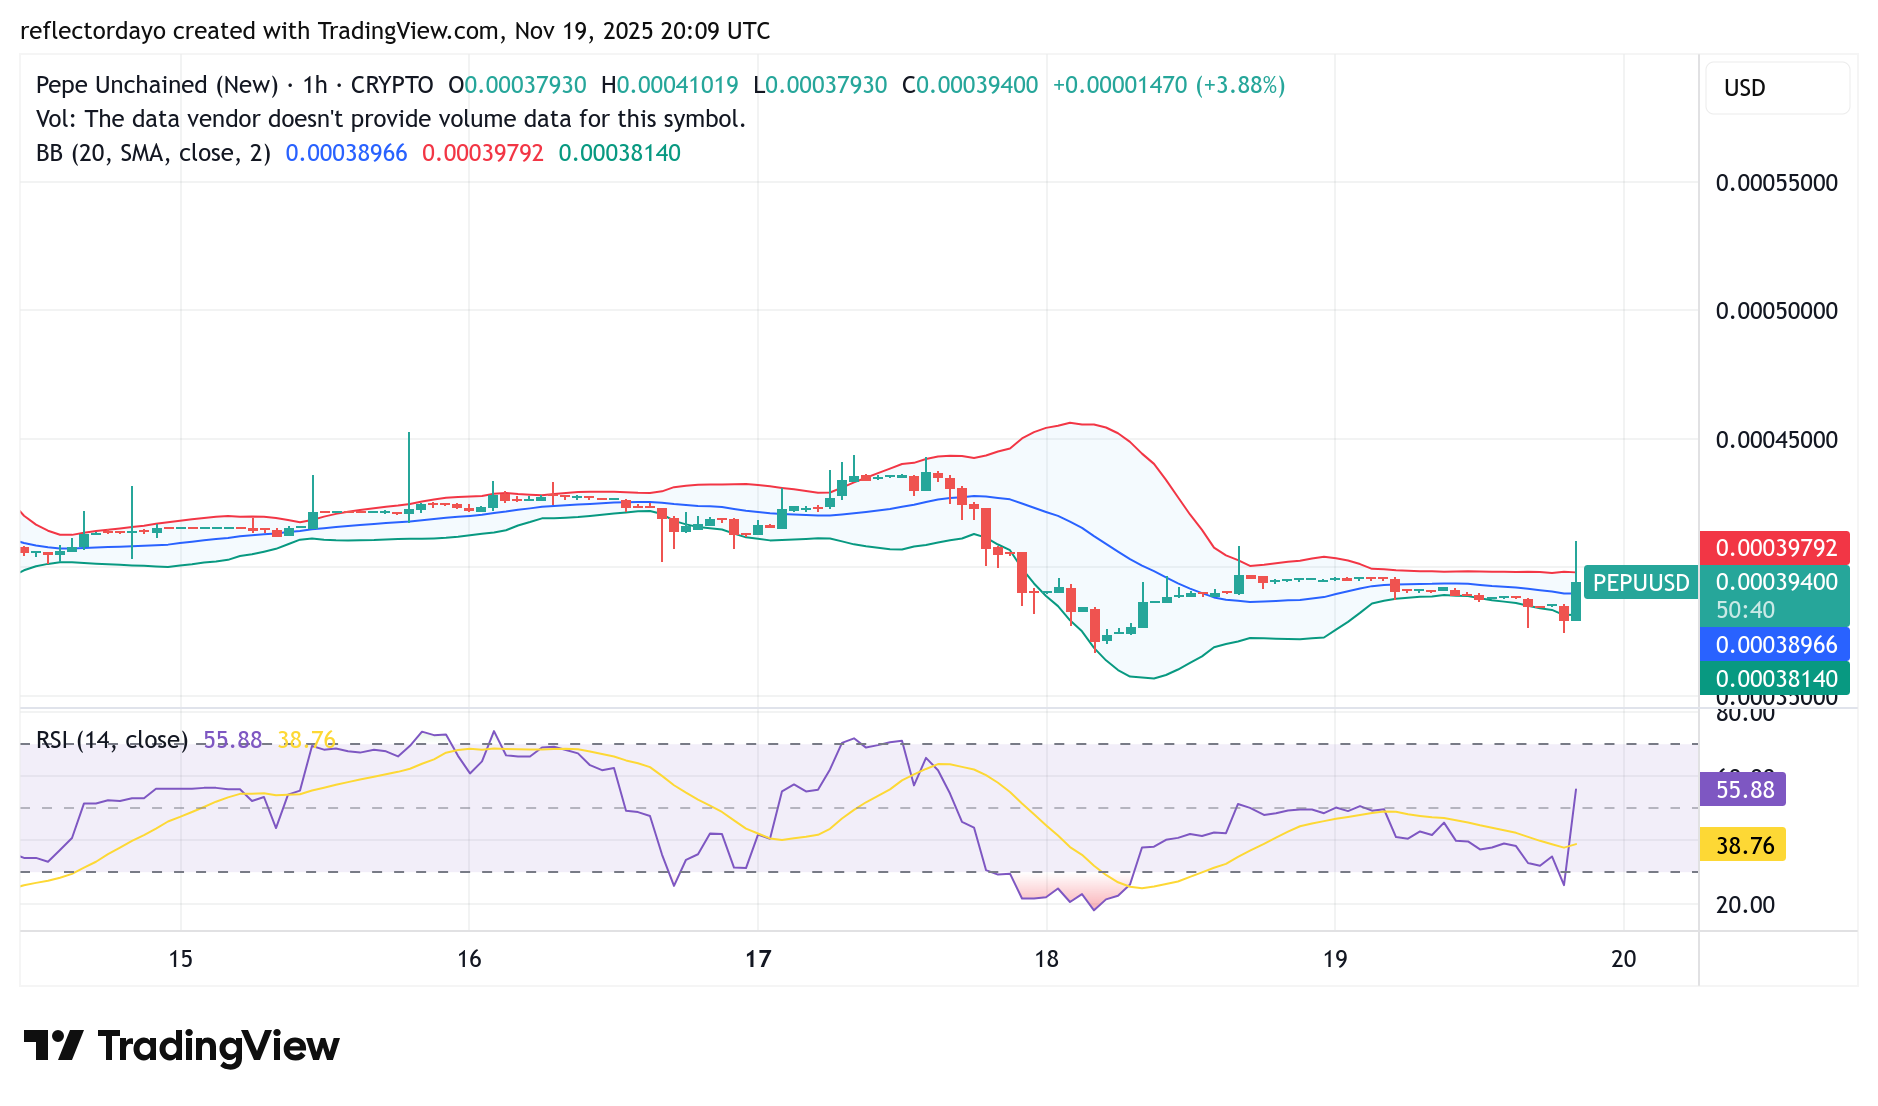The image size is (1878, 1106).
Task: Click the blue 0.00038966 price axis label
Action: 1775,645
